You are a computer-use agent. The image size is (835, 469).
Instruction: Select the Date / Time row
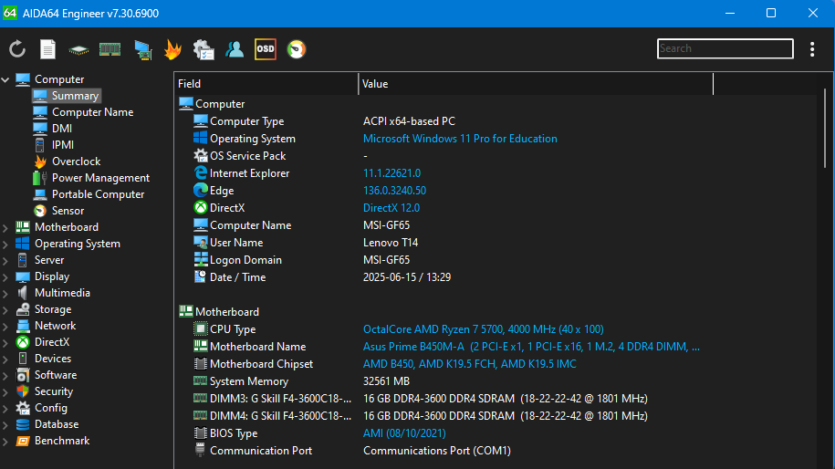495,277
